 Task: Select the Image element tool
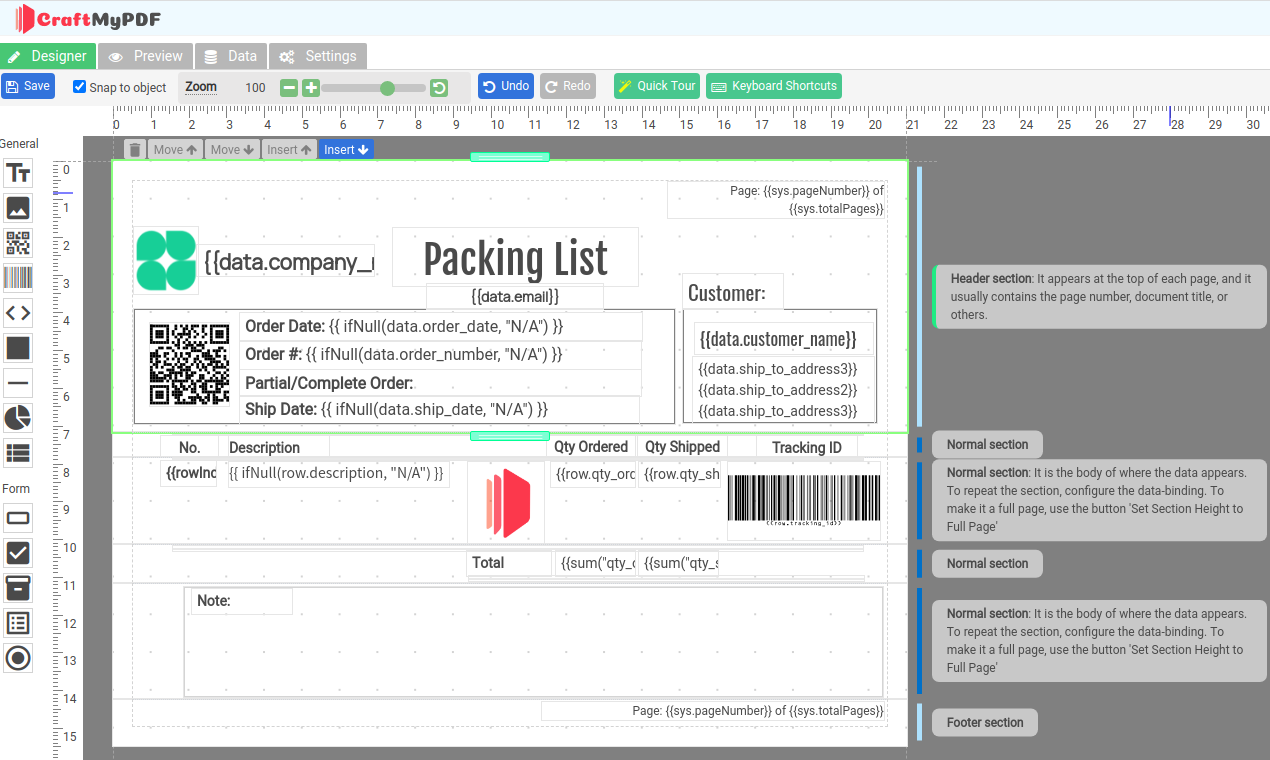point(17,208)
